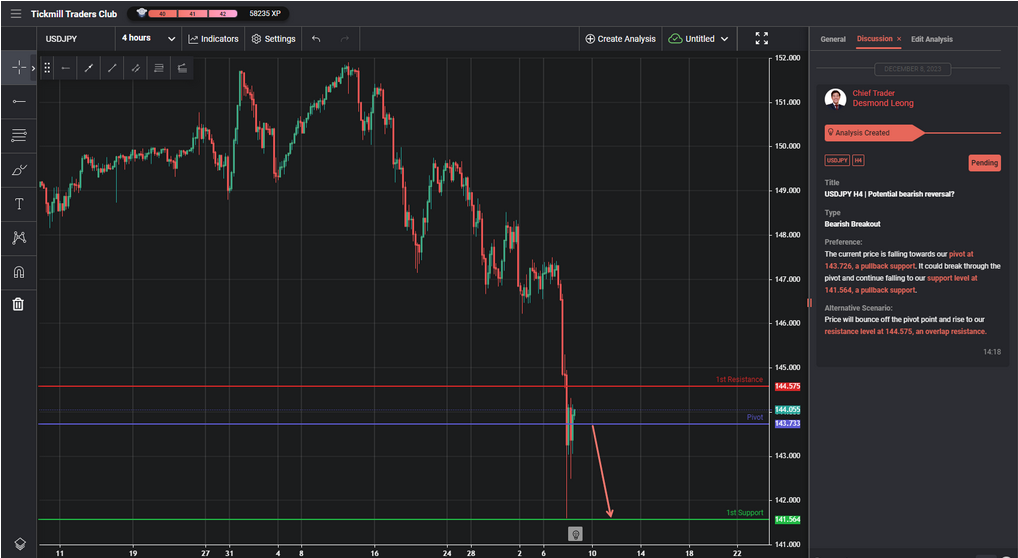Open the layers icon at sidebar bottom

(19, 543)
